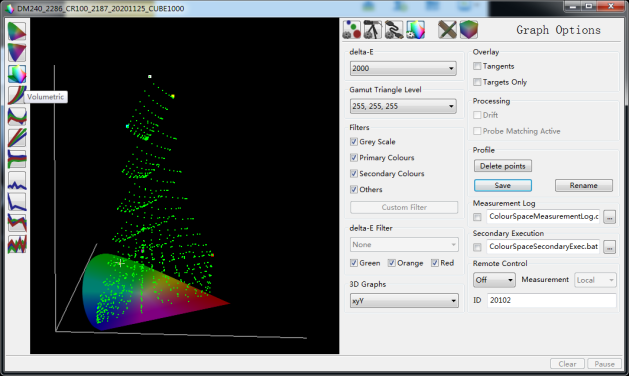
Task: Open probe options tripod icon
Action: pos(373,30)
